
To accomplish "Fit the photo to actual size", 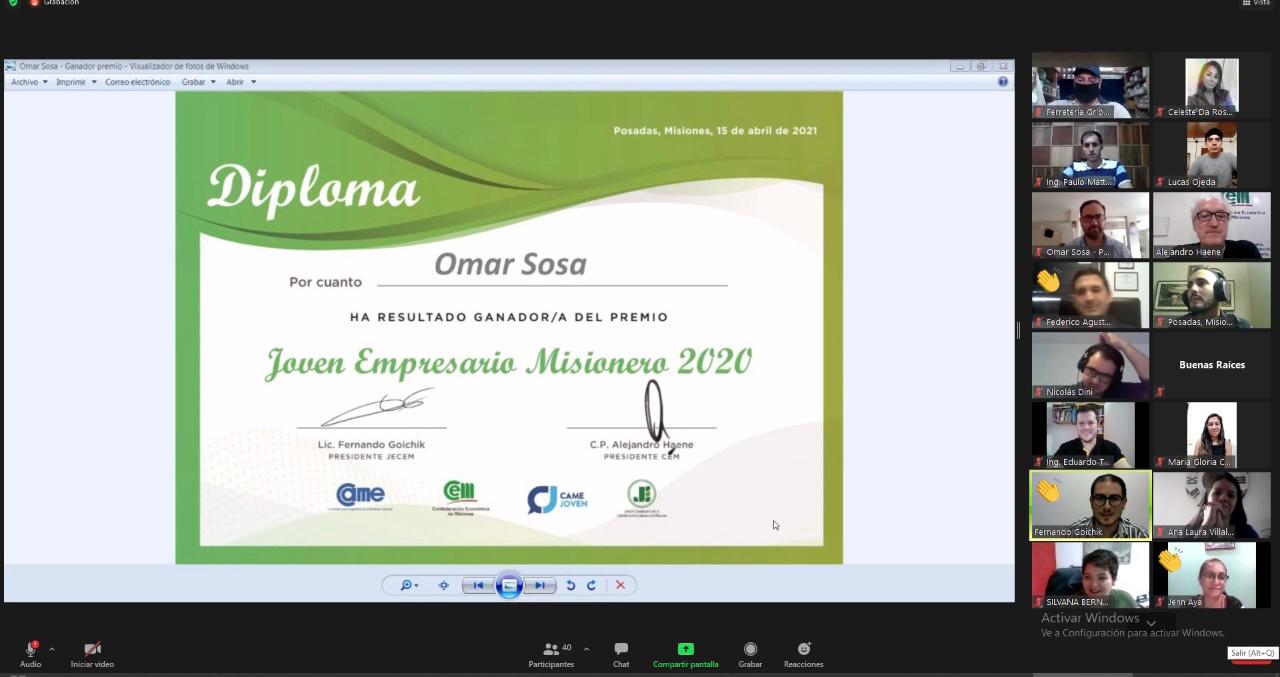I will 444,585.
